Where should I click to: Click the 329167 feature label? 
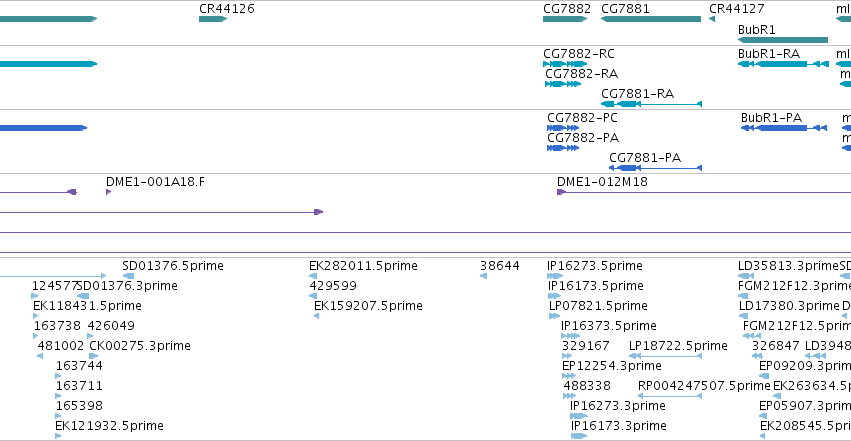586,346
